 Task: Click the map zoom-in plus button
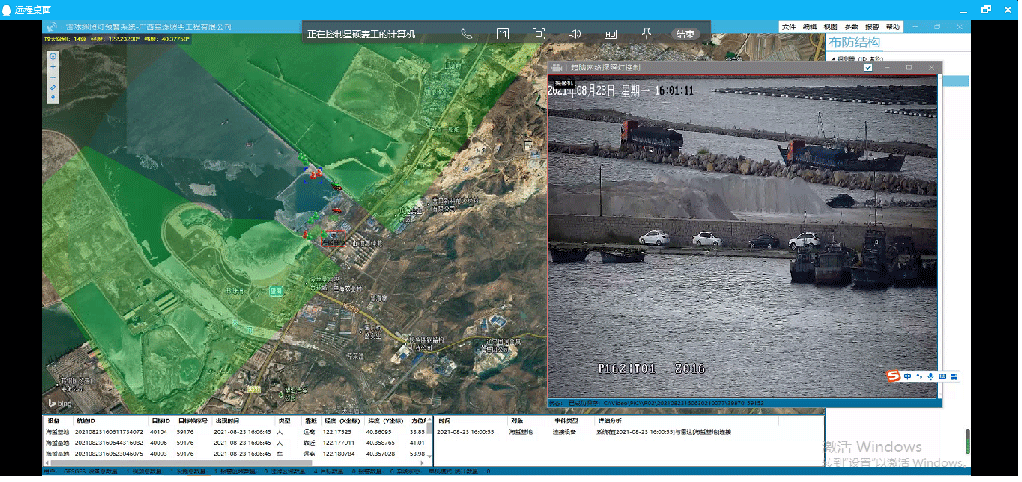pyautogui.click(x=53, y=67)
